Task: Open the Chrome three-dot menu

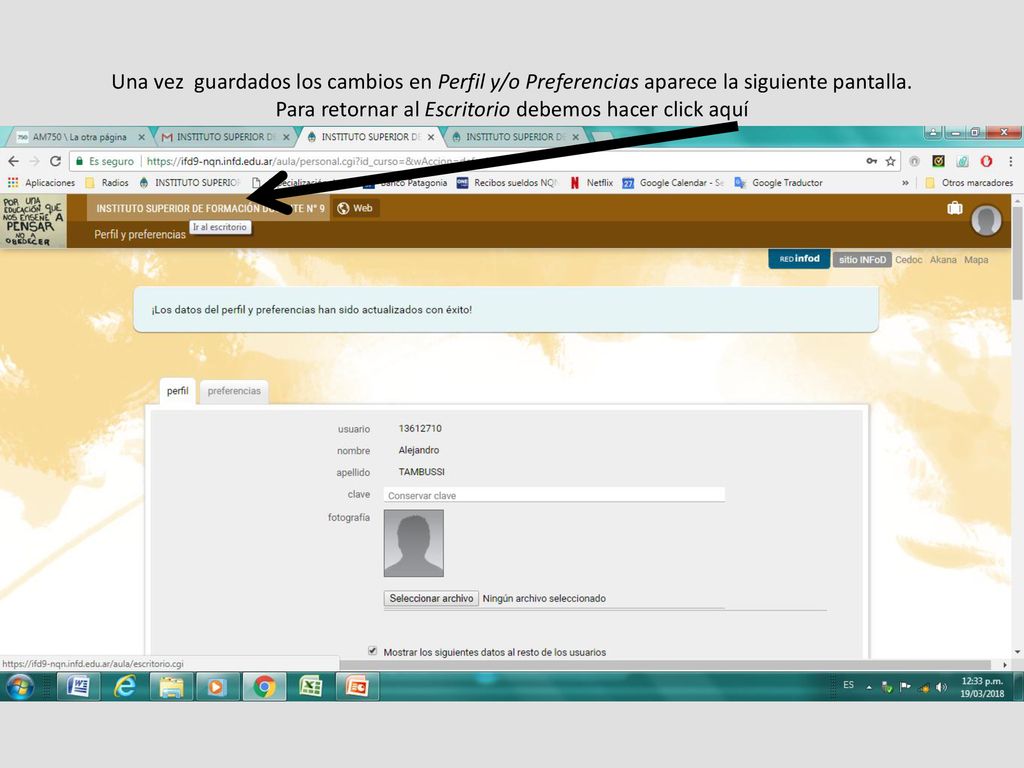Action: 1010,161
